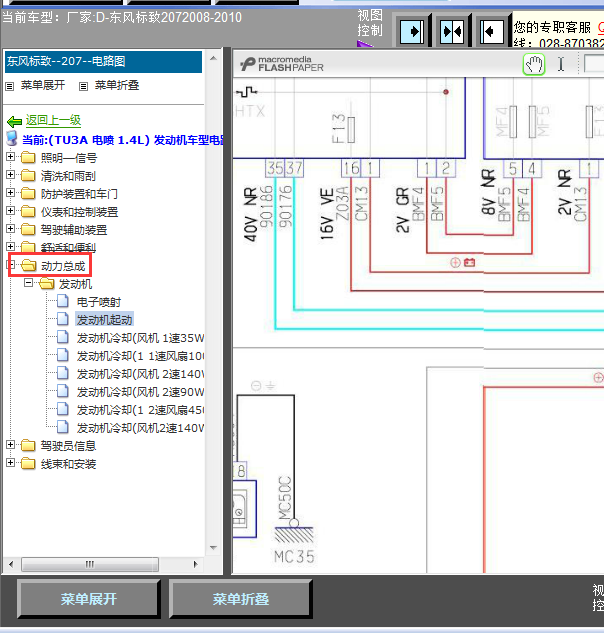Click the horizontal scrollbar right arrow
The width and height of the screenshot is (604, 633).
pyautogui.click(x=196, y=564)
